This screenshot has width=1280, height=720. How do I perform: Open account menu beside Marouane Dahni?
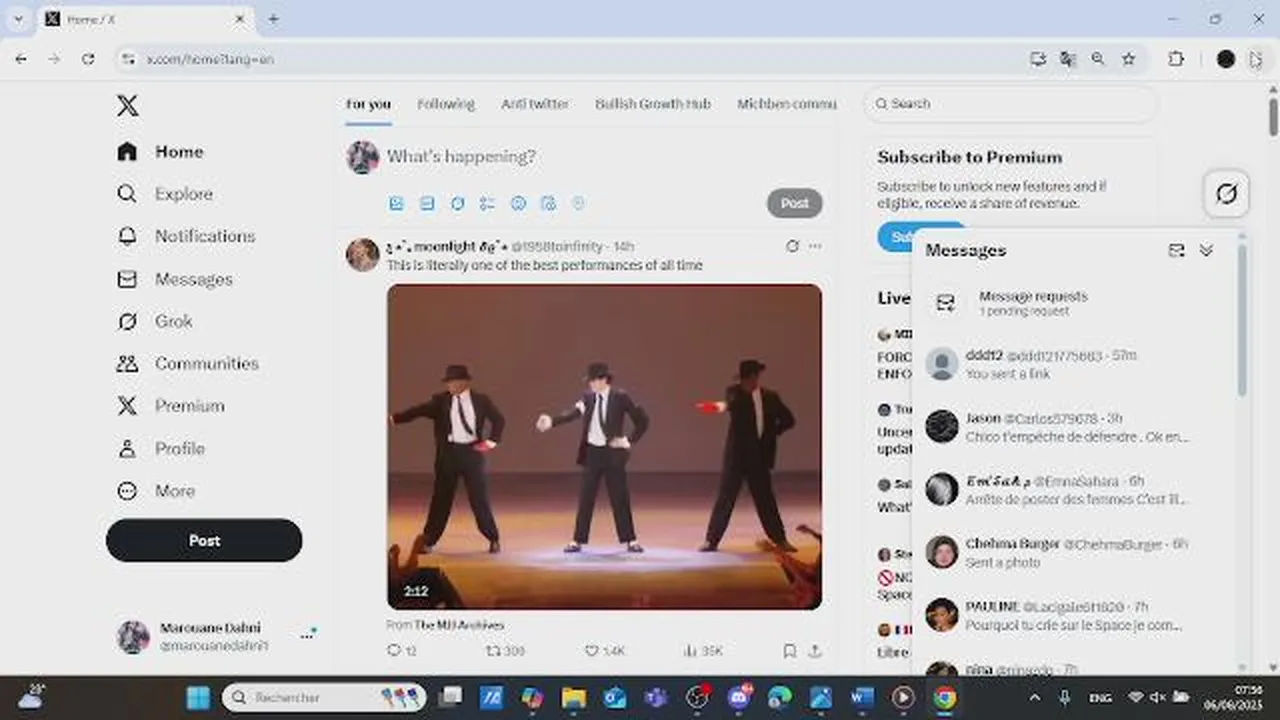coord(308,635)
